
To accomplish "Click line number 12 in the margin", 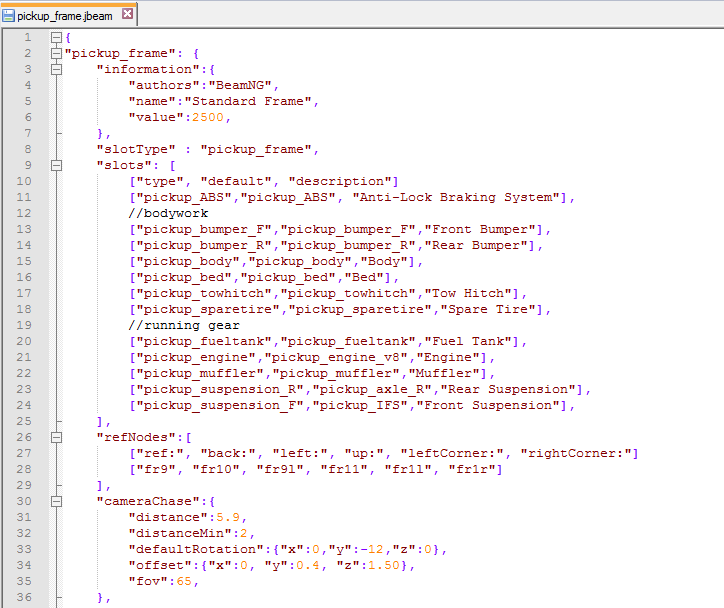I will point(24,213).
